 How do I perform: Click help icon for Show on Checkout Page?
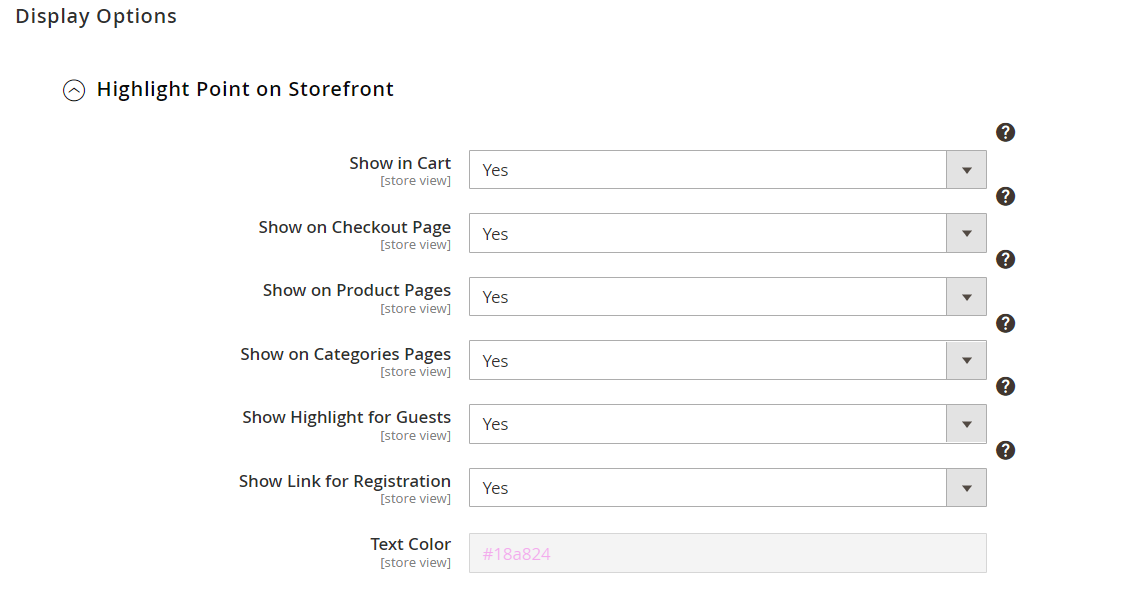coord(1006,196)
